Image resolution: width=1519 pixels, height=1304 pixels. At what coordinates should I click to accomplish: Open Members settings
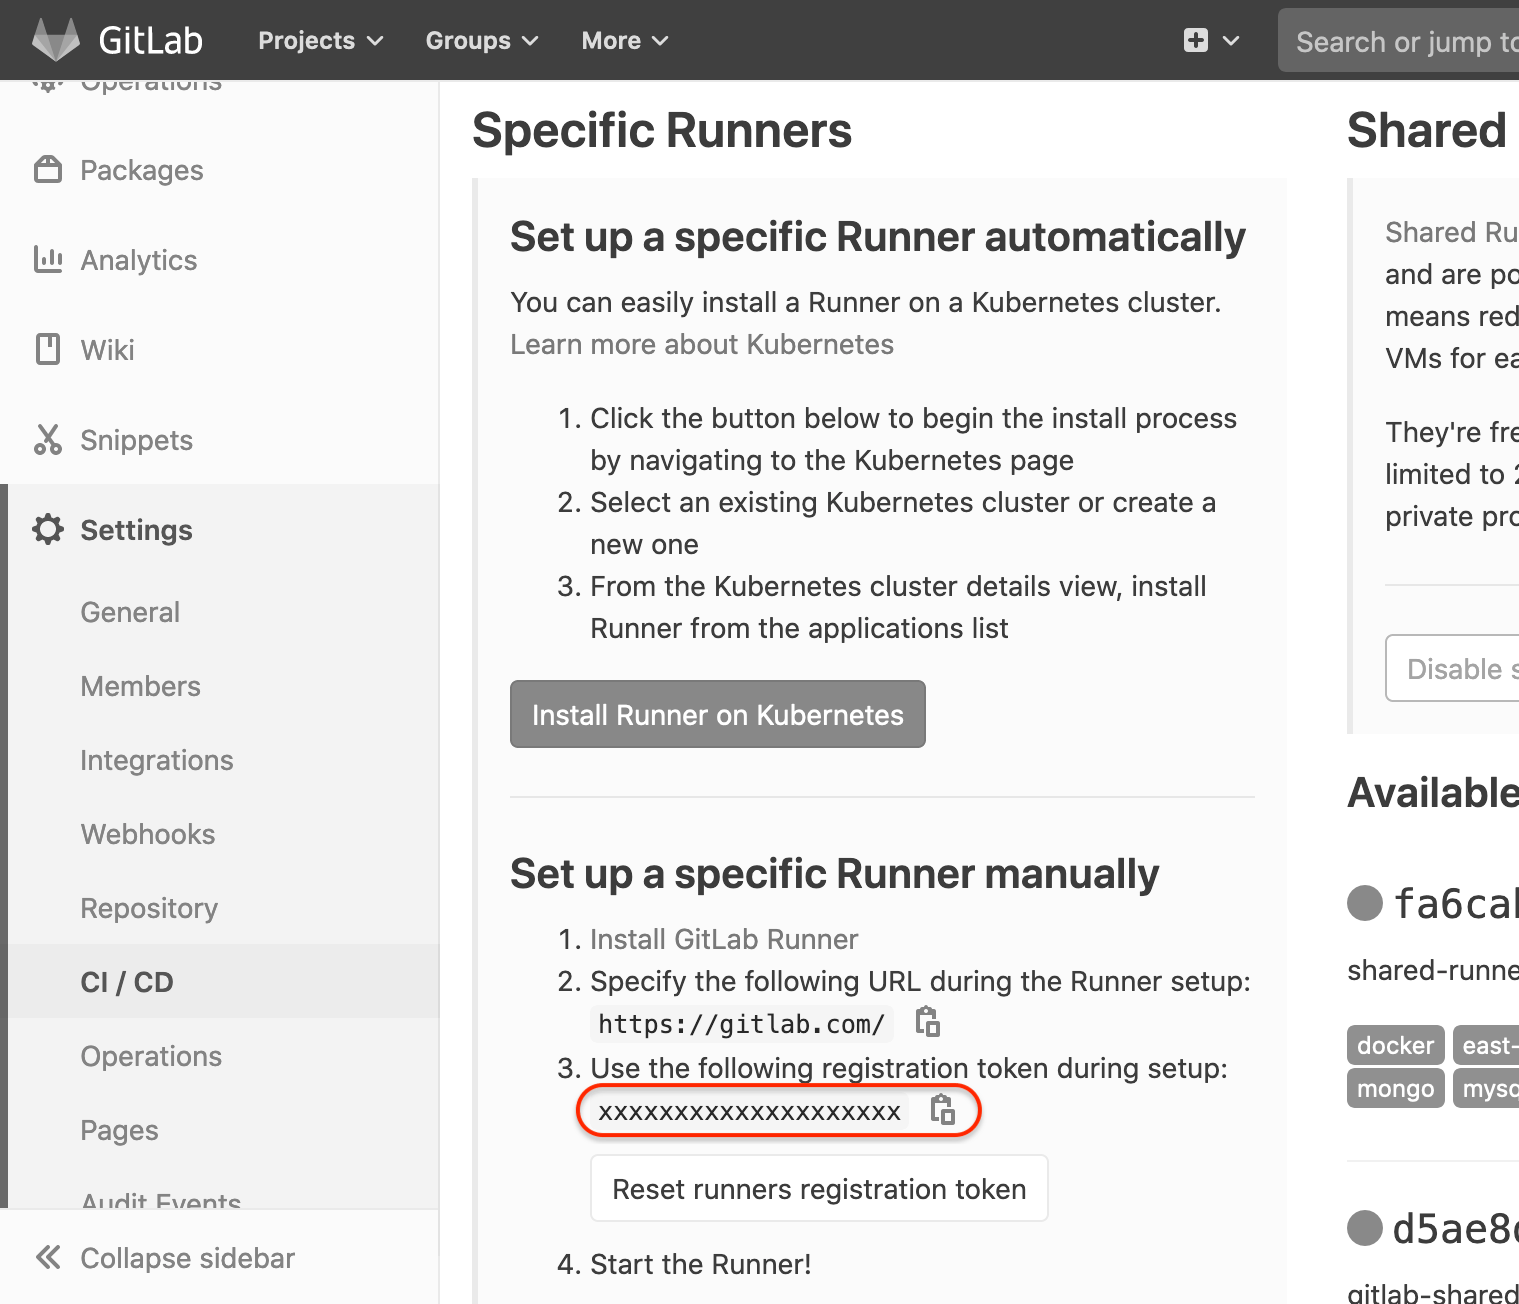(140, 686)
